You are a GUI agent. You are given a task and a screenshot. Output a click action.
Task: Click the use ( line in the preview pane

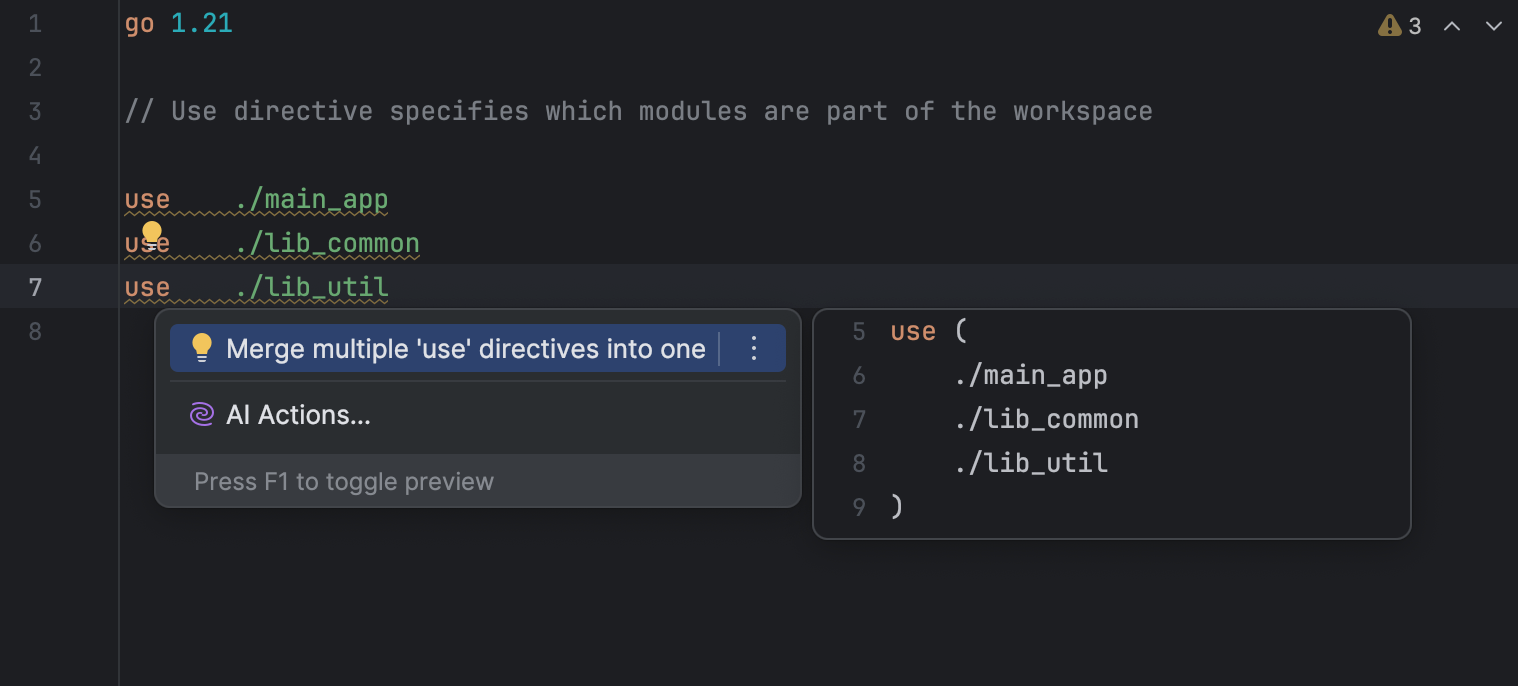click(924, 331)
